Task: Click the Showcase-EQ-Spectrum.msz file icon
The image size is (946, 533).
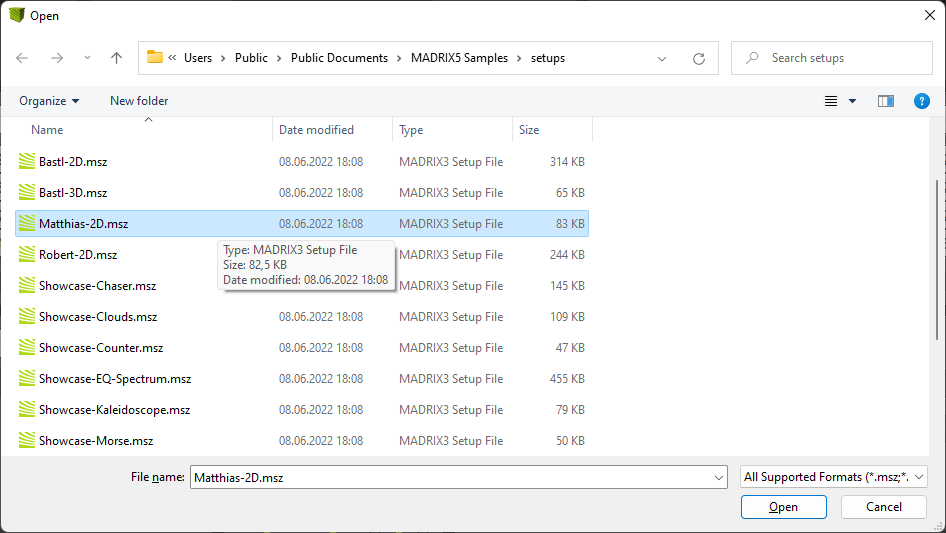Action: pos(27,378)
